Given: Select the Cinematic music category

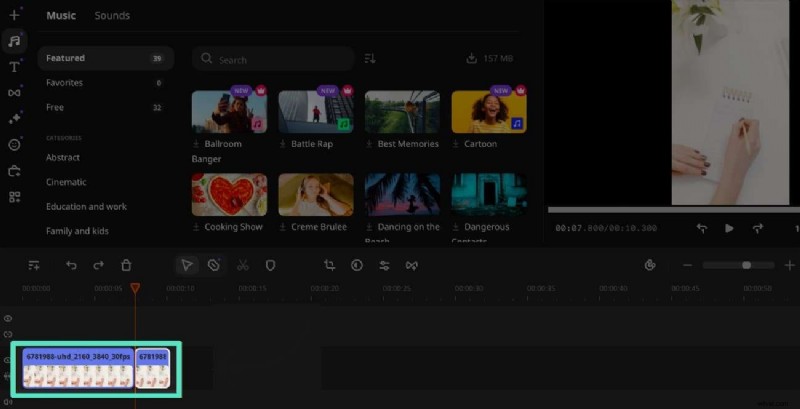Looking at the screenshot, I should coord(66,182).
